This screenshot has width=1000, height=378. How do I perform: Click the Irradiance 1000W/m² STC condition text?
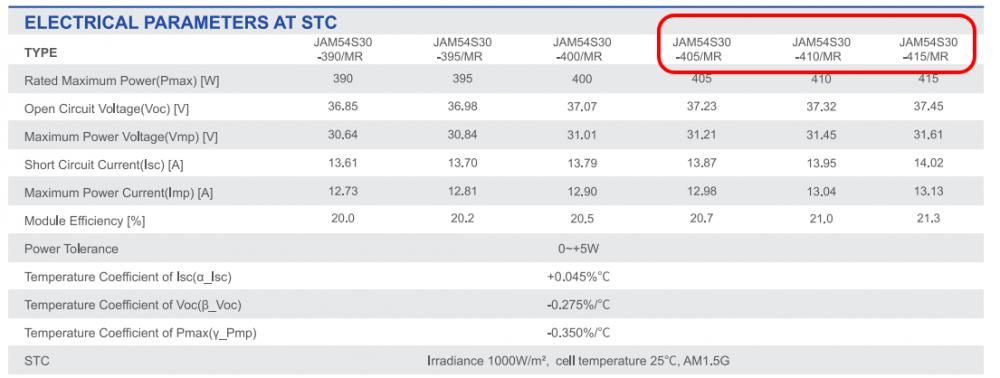click(x=488, y=361)
